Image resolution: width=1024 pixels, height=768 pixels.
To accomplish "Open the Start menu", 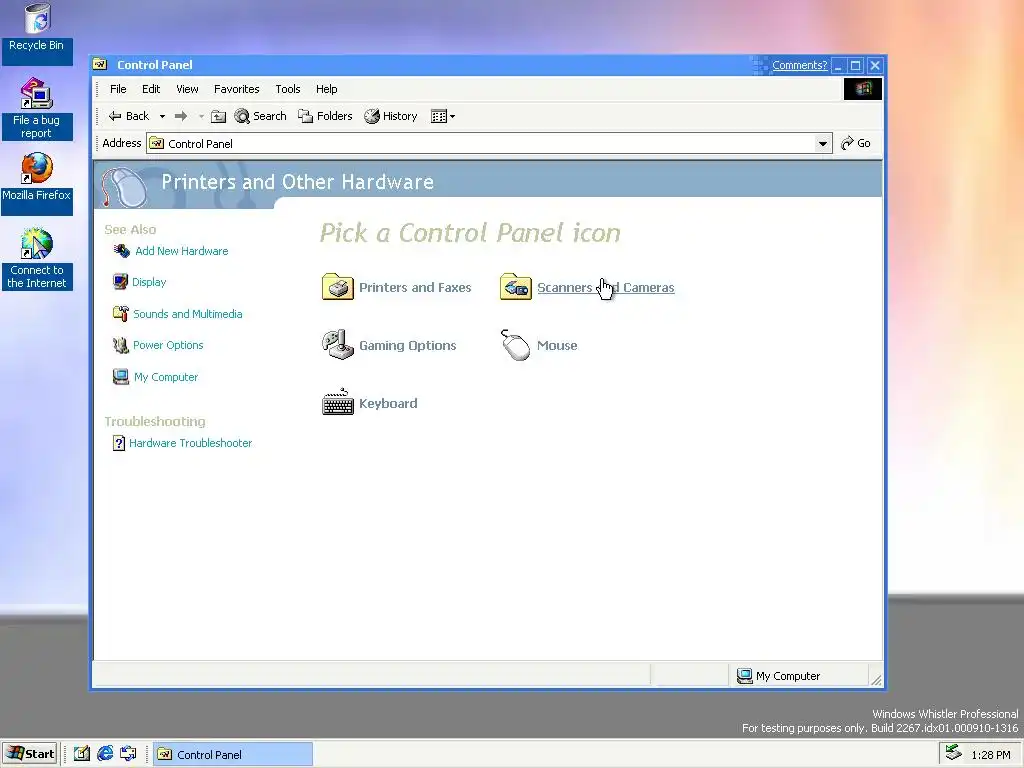I will (x=30, y=754).
